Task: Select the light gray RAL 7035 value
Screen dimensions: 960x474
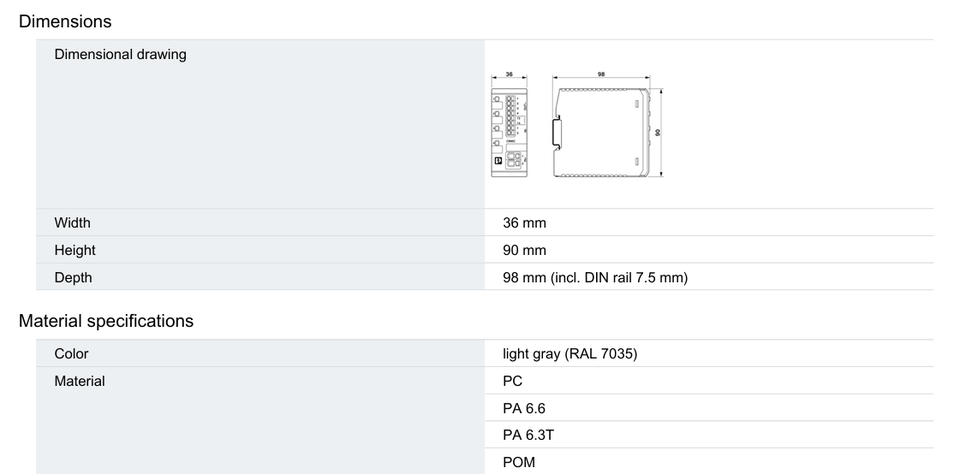Action: [x=570, y=354]
